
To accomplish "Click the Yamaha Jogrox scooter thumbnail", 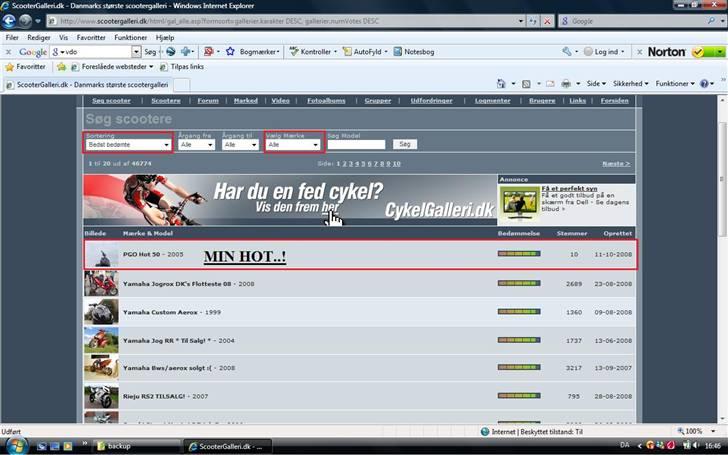I will click(101, 283).
